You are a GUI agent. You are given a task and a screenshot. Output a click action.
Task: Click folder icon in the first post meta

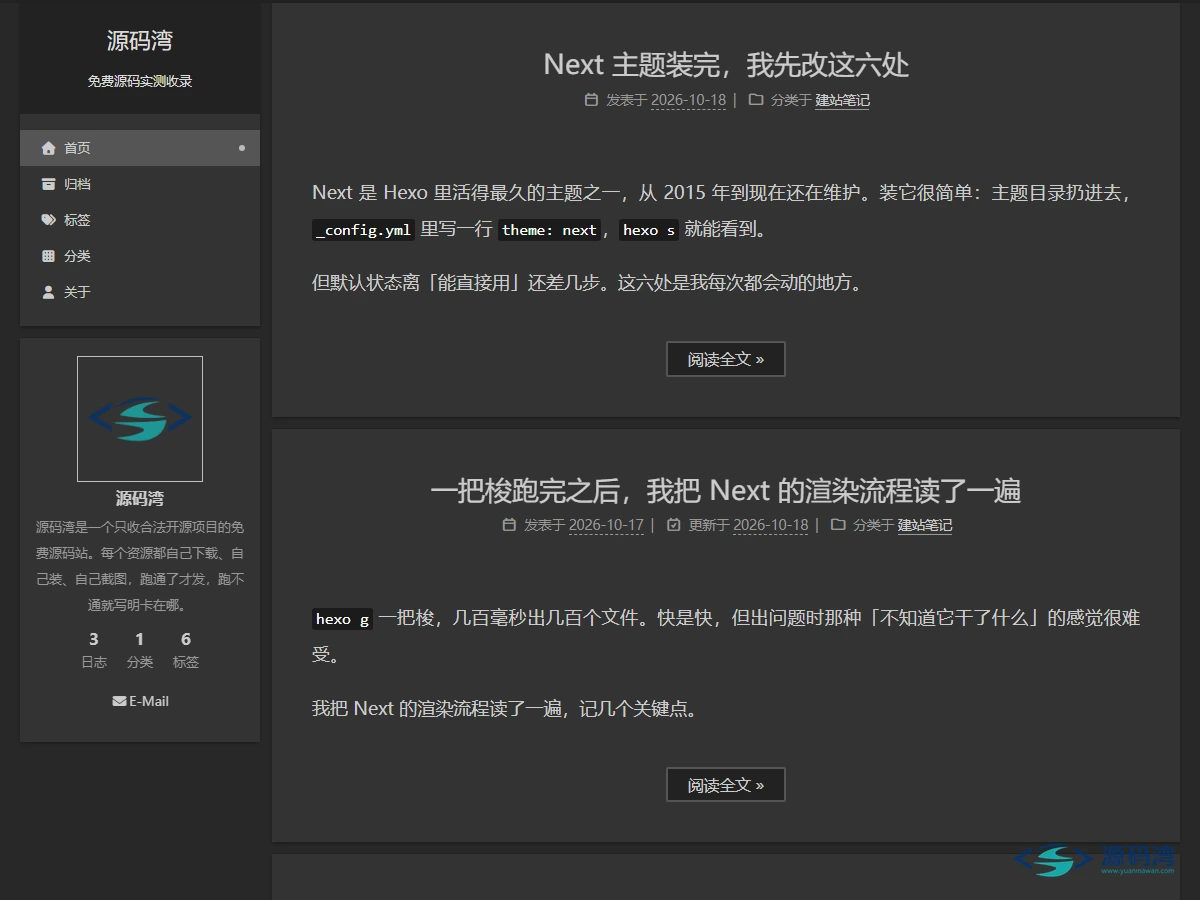tap(756, 100)
